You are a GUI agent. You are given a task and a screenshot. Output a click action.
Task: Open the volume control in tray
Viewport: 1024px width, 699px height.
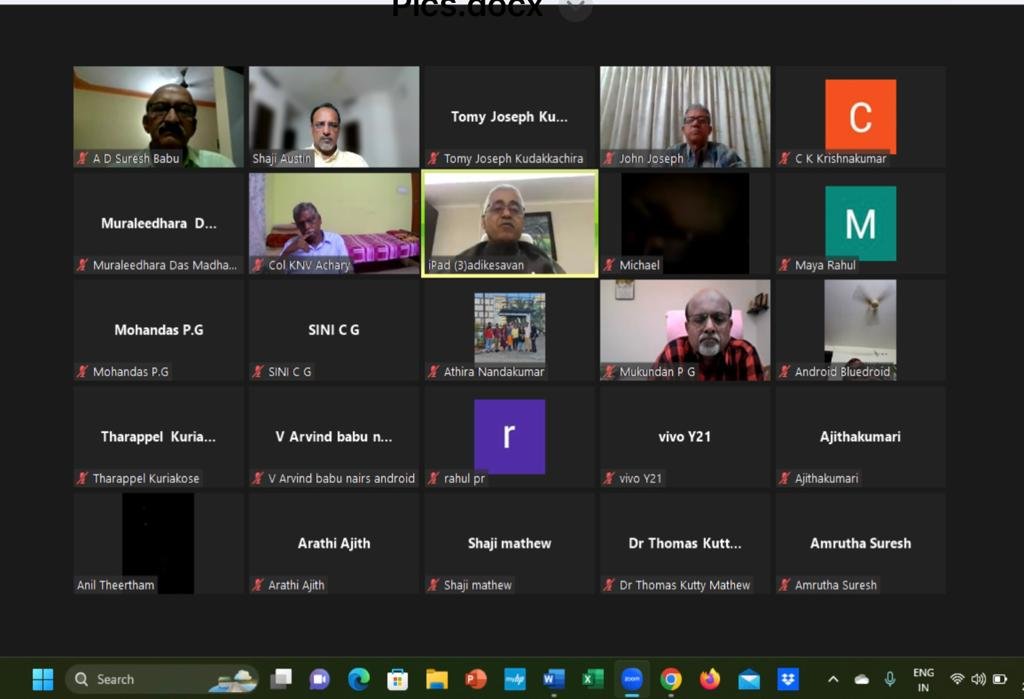978,679
